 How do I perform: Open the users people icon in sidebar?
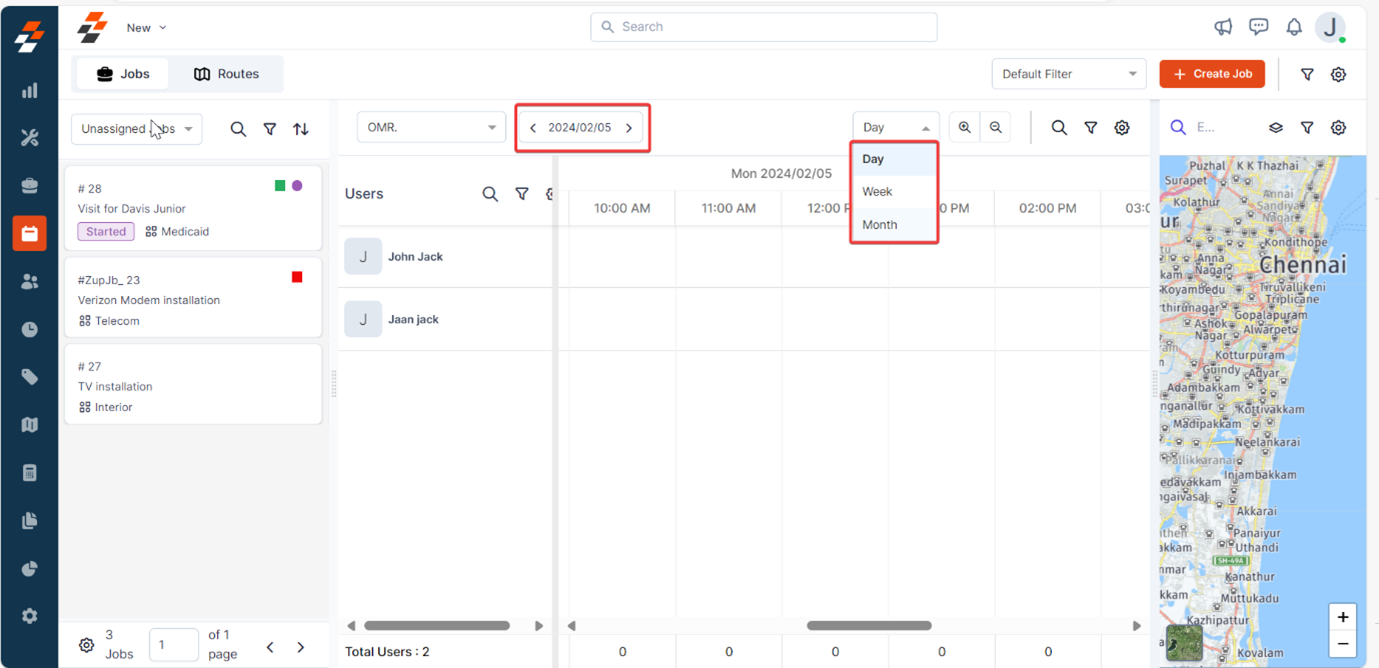click(x=29, y=282)
